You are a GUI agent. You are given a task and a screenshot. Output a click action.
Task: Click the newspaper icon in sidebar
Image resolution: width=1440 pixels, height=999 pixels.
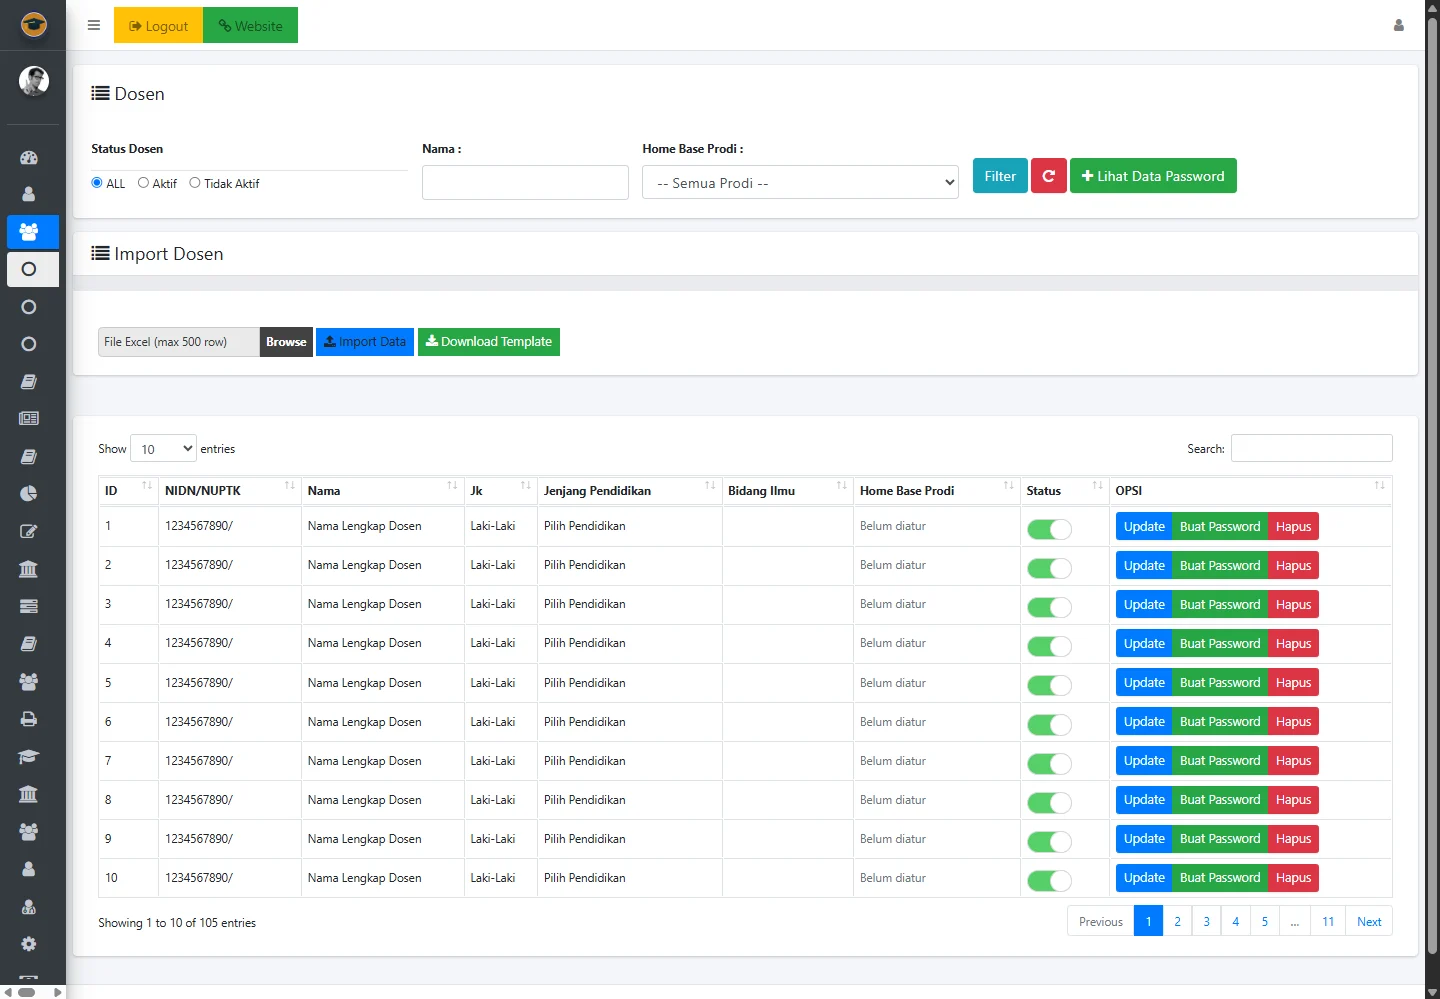(x=28, y=419)
